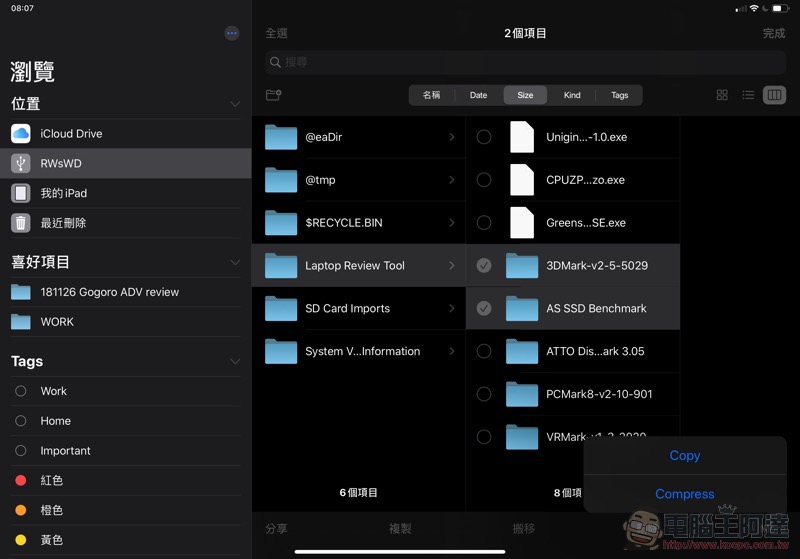Choose the Home tag circle

20,421
